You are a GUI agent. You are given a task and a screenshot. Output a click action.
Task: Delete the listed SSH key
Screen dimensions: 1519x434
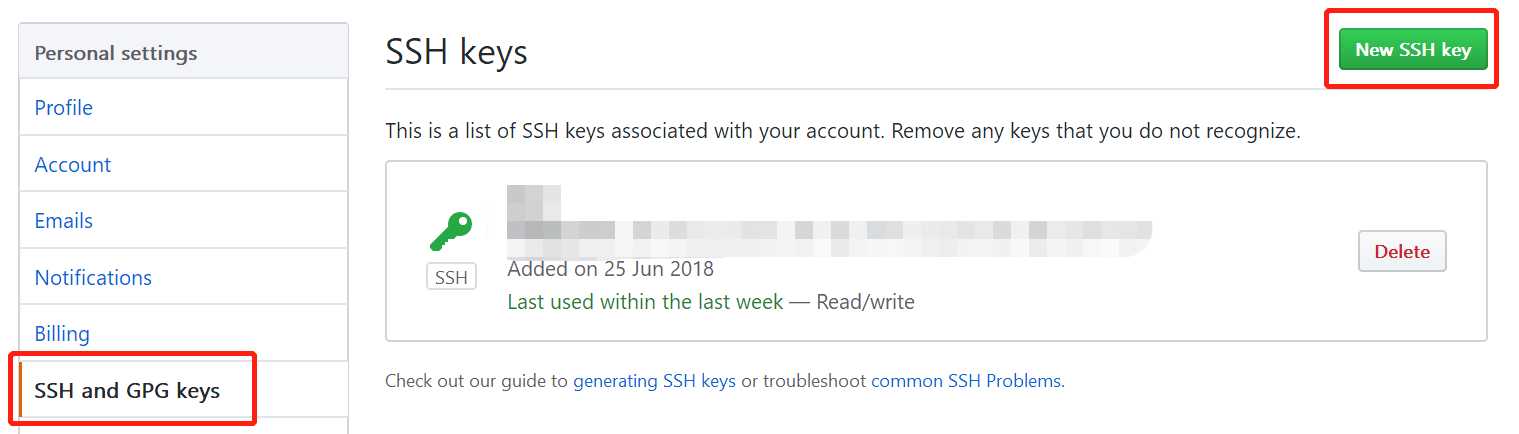(1401, 252)
